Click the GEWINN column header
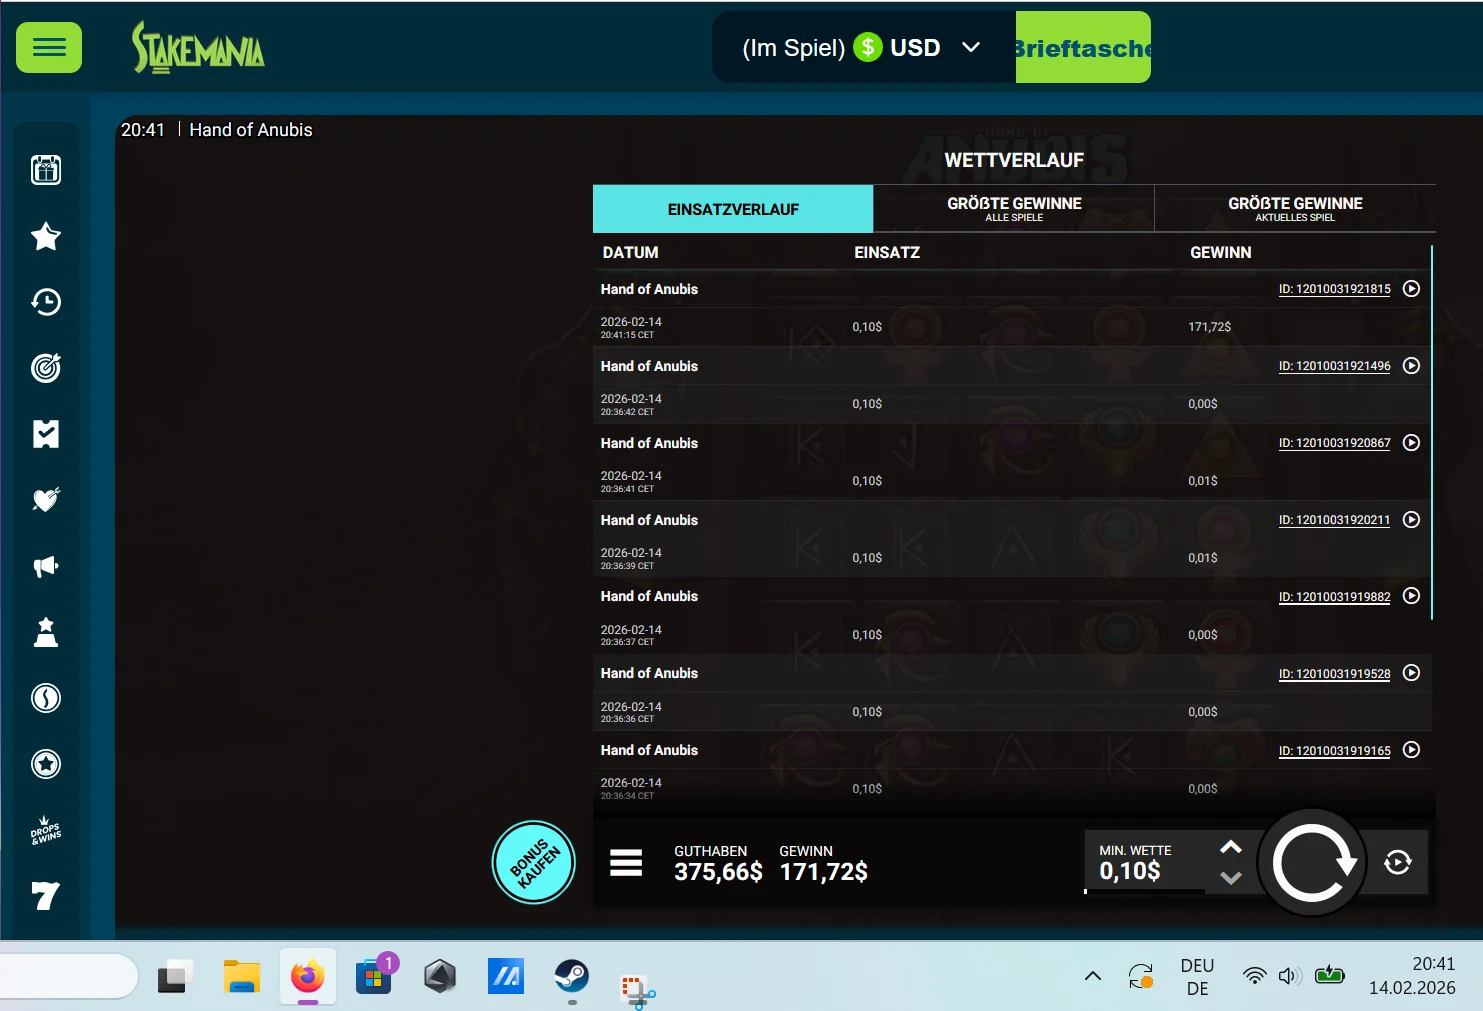The image size is (1483, 1011). [x=1220, y=252]
